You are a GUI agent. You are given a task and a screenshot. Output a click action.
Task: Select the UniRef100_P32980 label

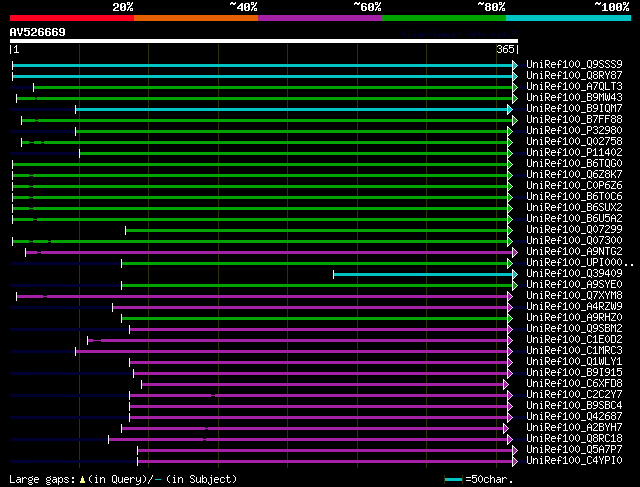pyautogui.click(x=574, y=130)
